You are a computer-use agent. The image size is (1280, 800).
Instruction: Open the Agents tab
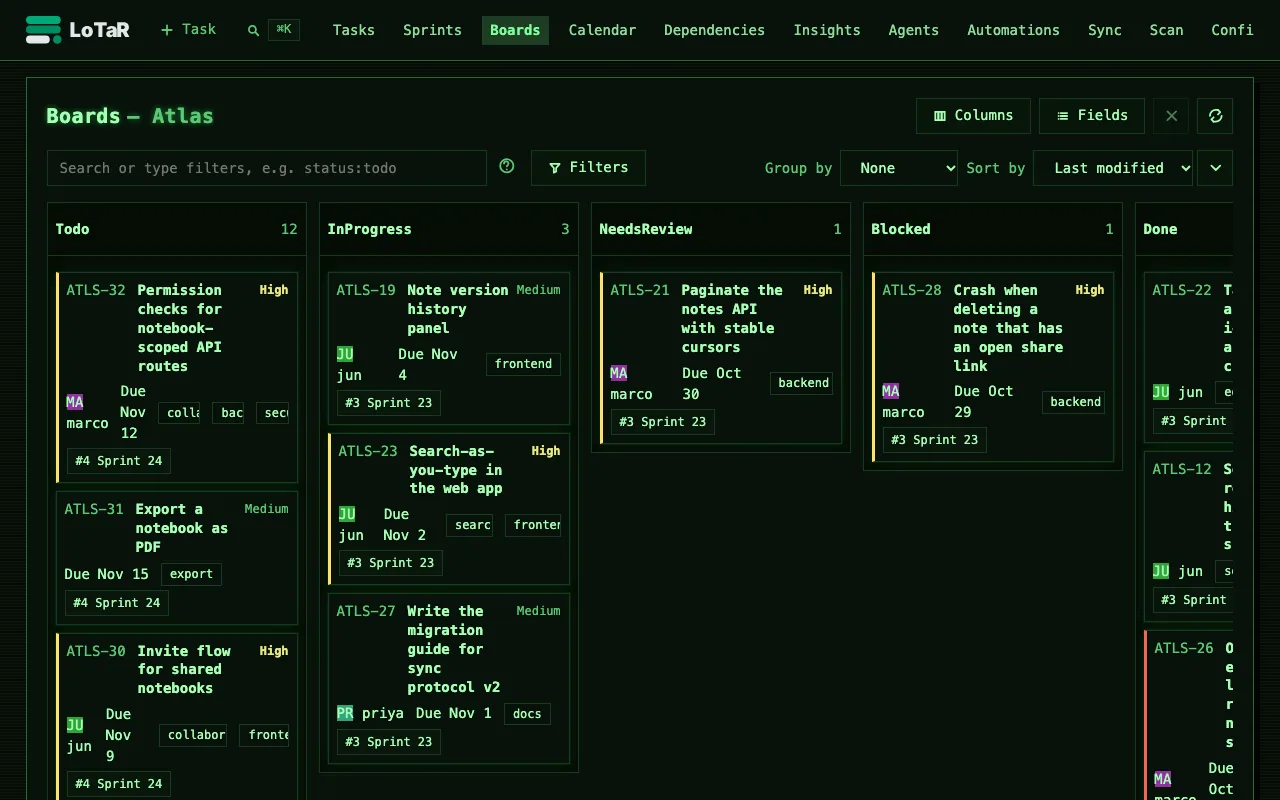(914, 30)
